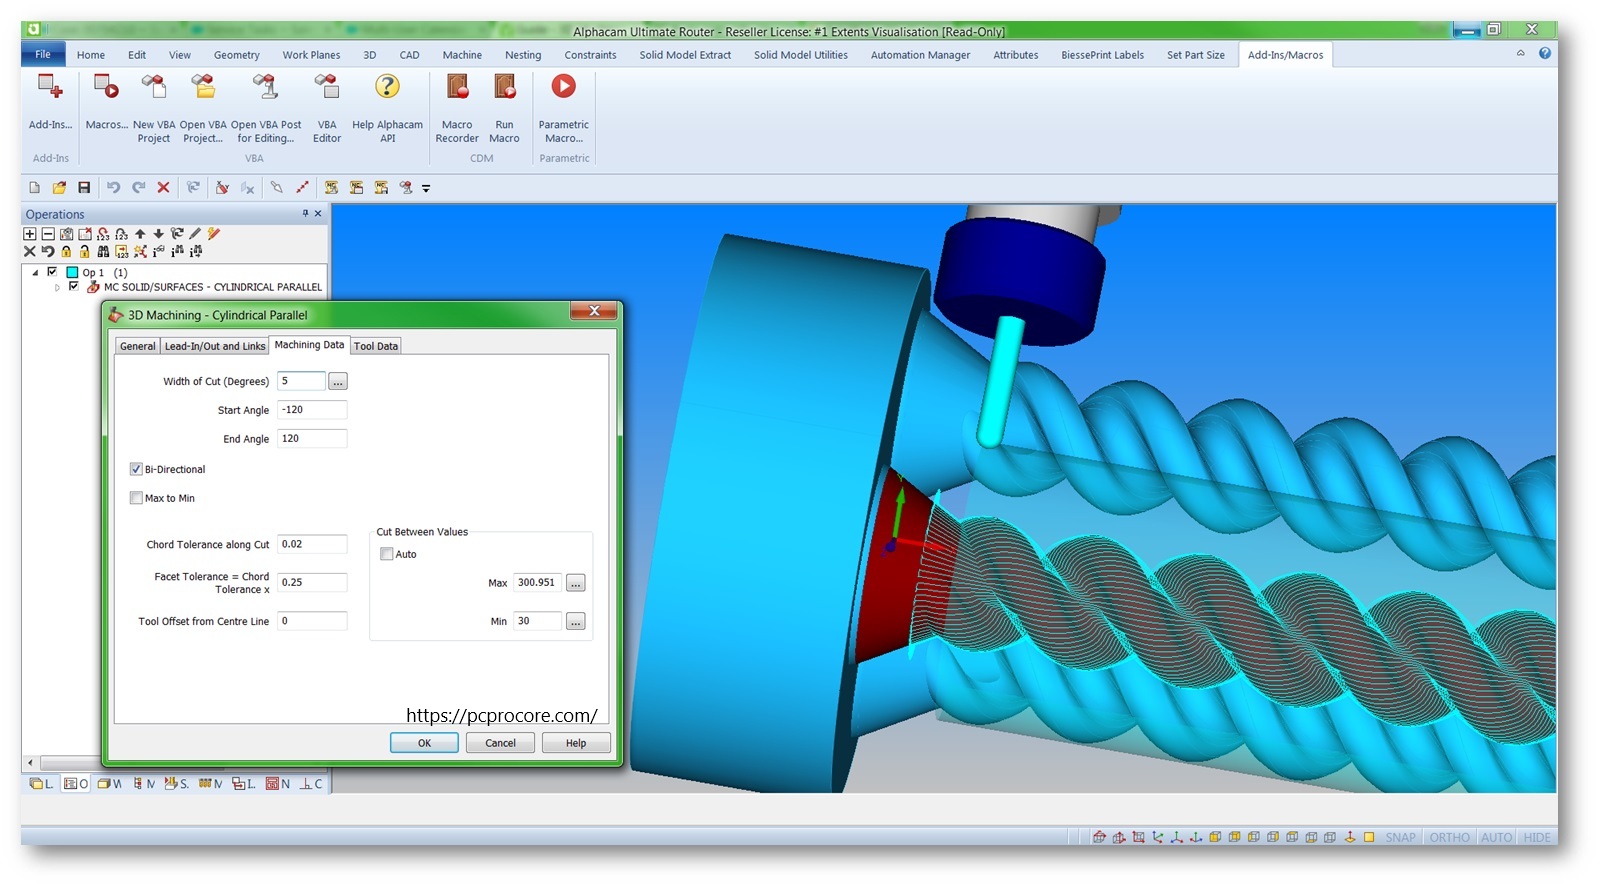Click the browse button next to Max value
The height and width of the screenshot is (887, 1600).
[576, 583]
